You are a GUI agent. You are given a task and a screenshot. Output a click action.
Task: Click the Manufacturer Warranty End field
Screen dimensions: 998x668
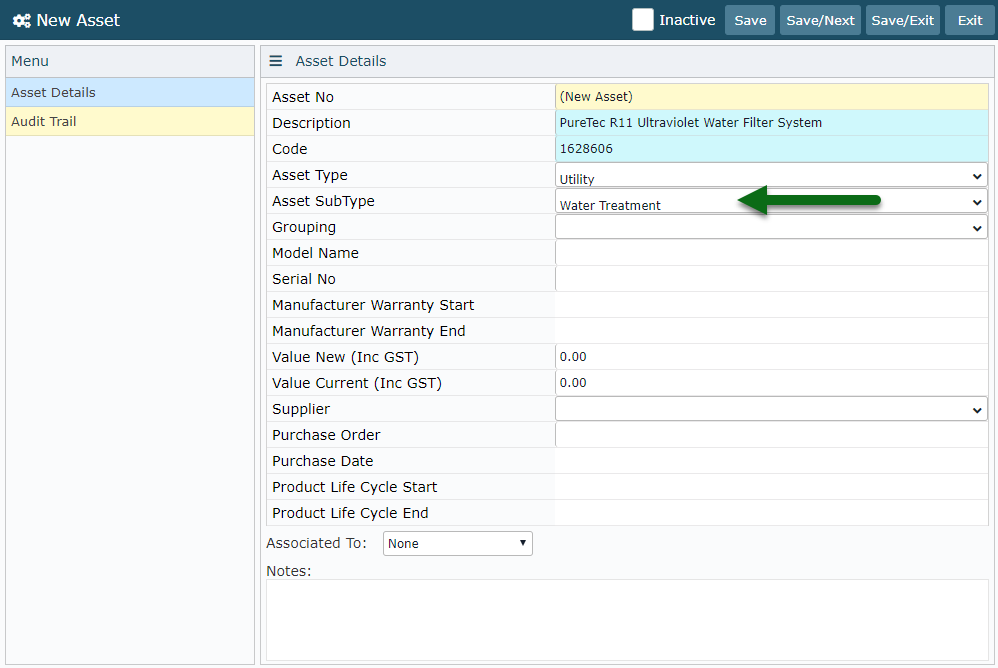(x=771, y=331)
